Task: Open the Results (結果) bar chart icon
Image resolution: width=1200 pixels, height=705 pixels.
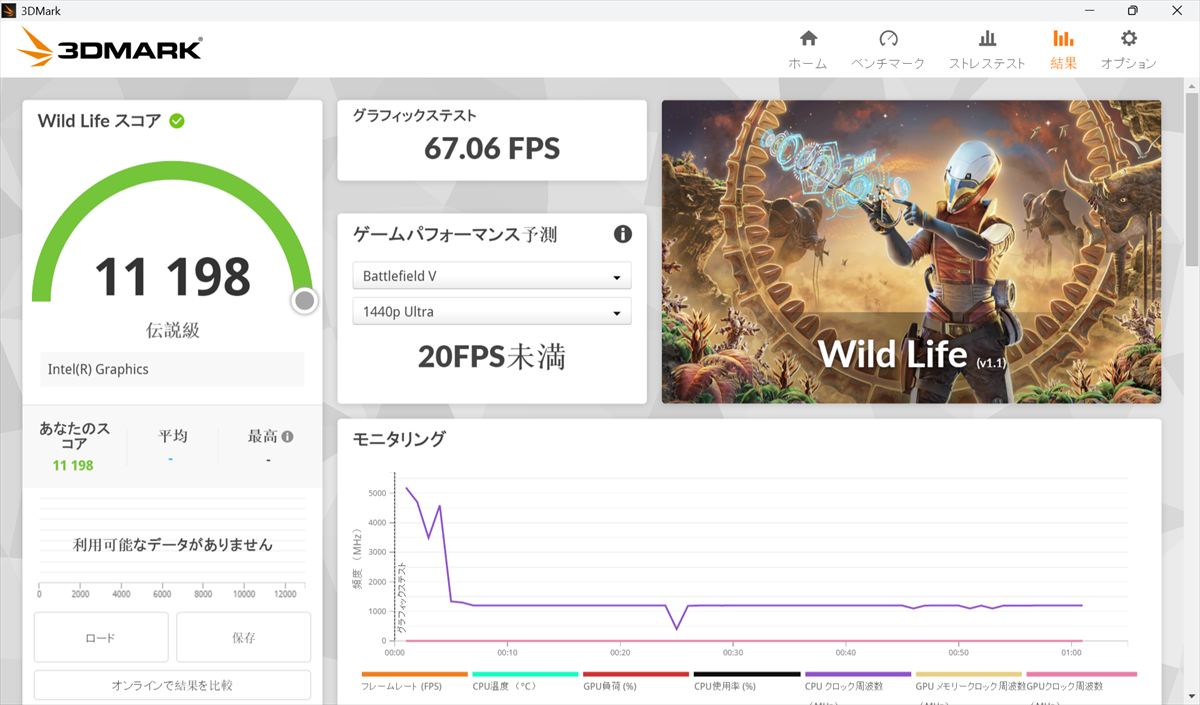Action: coord(1063,40)
